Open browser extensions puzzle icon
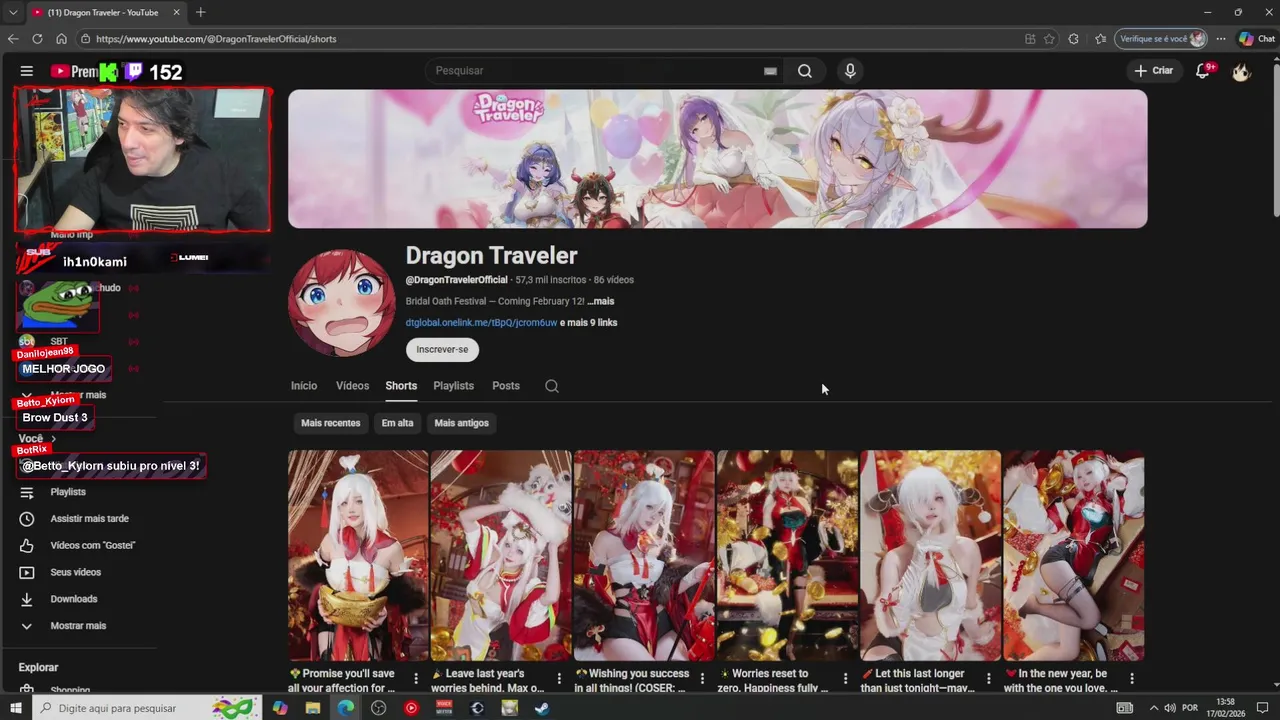This screenshot has width=1280, height=720. 1074,39
